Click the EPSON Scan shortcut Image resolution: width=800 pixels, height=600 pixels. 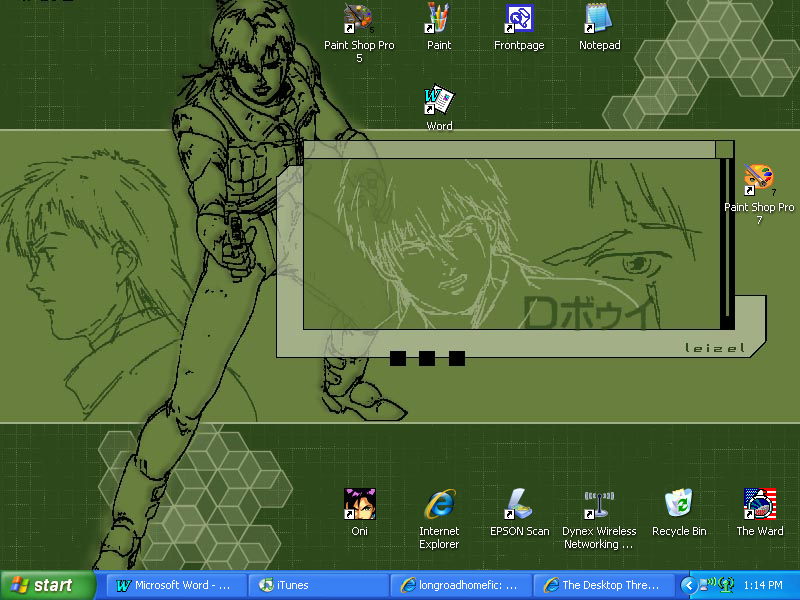pos(519,512)
